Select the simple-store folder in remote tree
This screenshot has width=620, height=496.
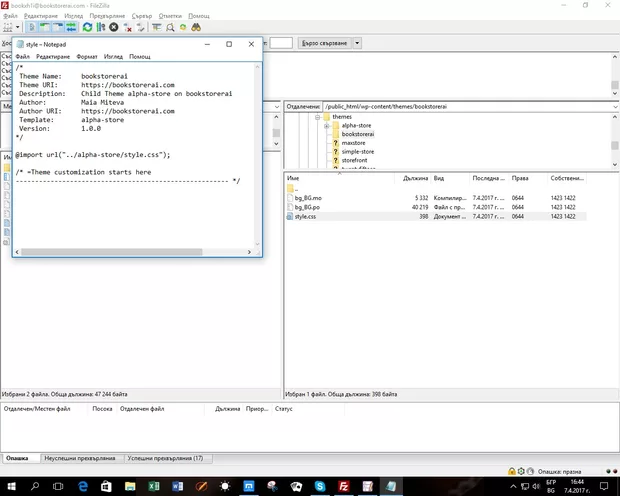[x=357, y=151]
